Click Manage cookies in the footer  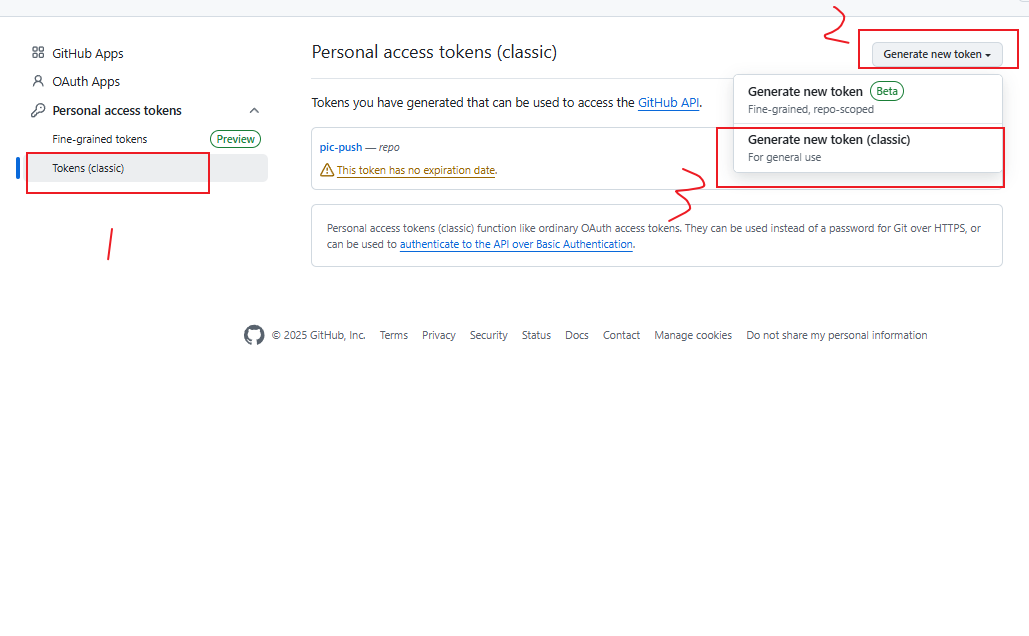point(693,335)
